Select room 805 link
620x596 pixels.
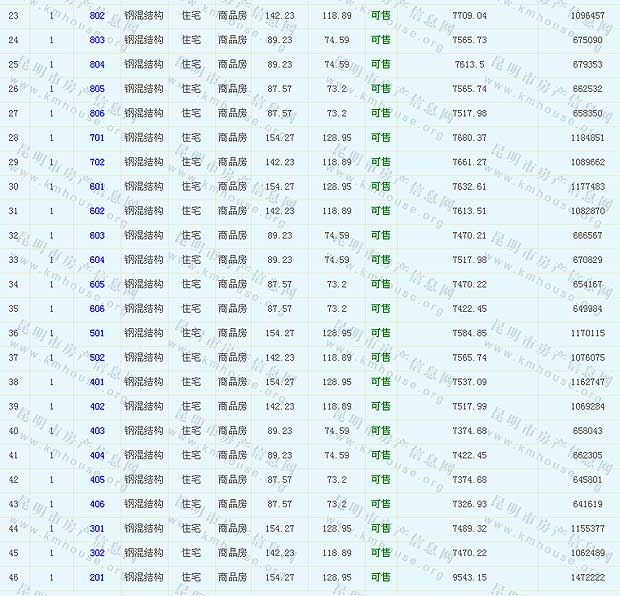pos(97,89)
